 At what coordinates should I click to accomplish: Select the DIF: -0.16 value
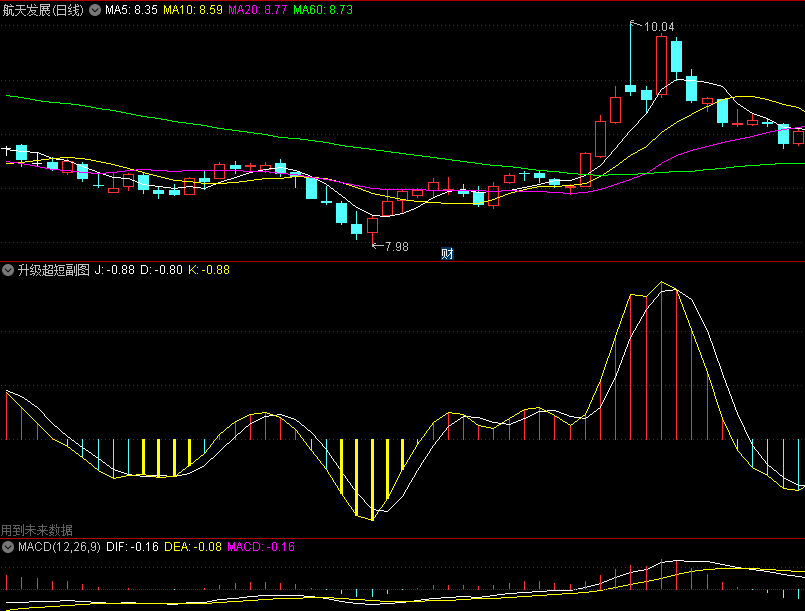132,547
